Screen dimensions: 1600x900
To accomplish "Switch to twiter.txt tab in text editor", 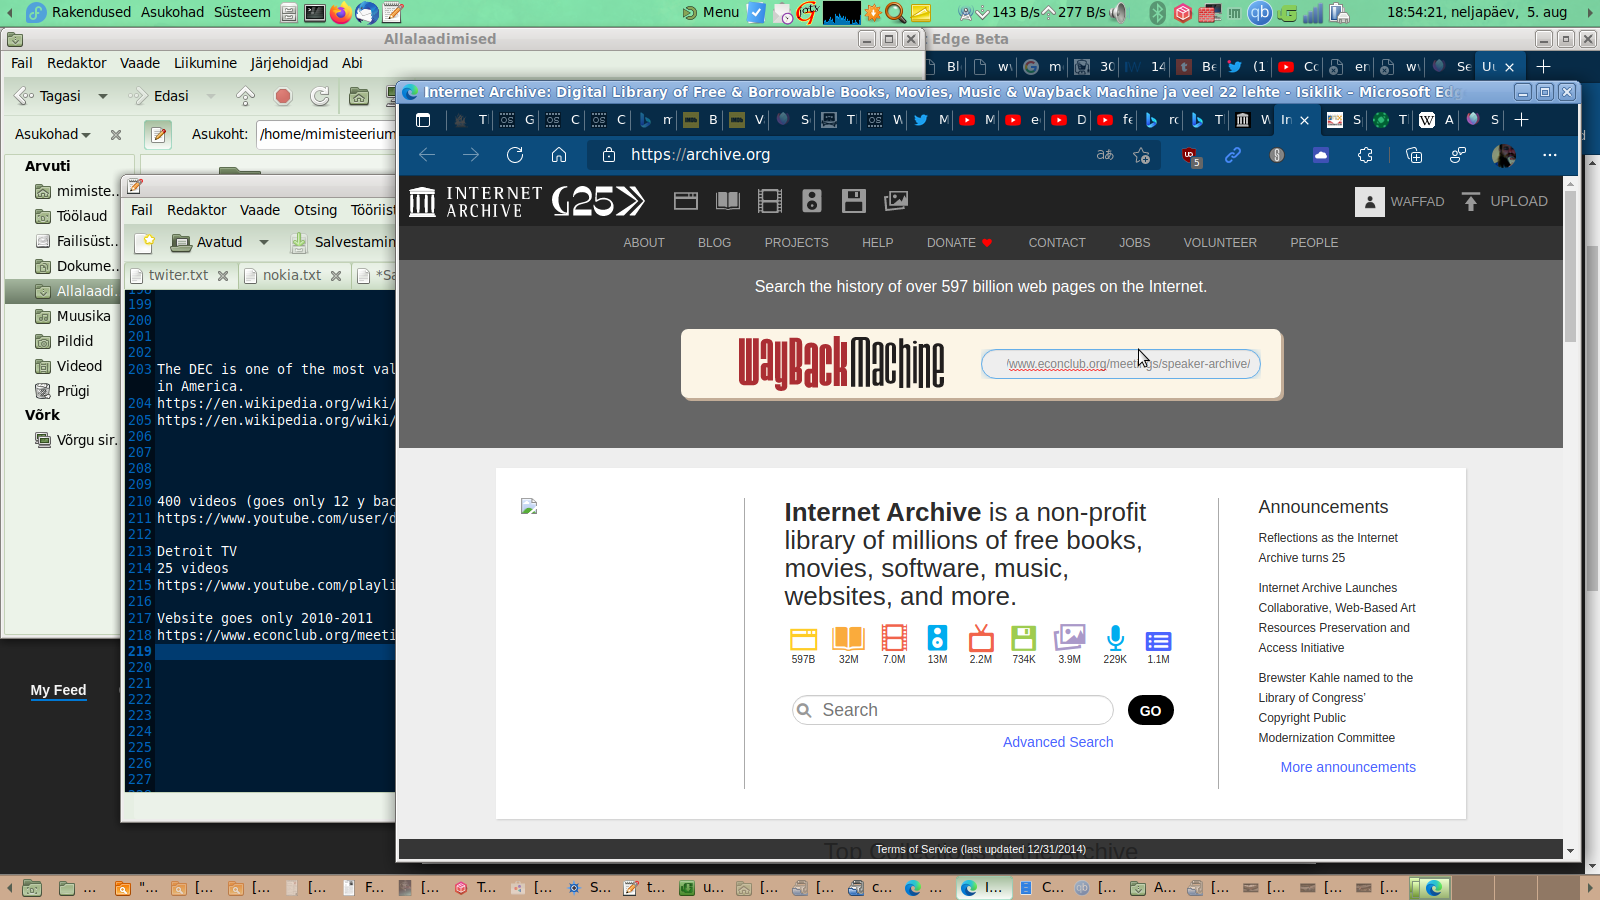I will pyautogui.click(x=179, y=275).
